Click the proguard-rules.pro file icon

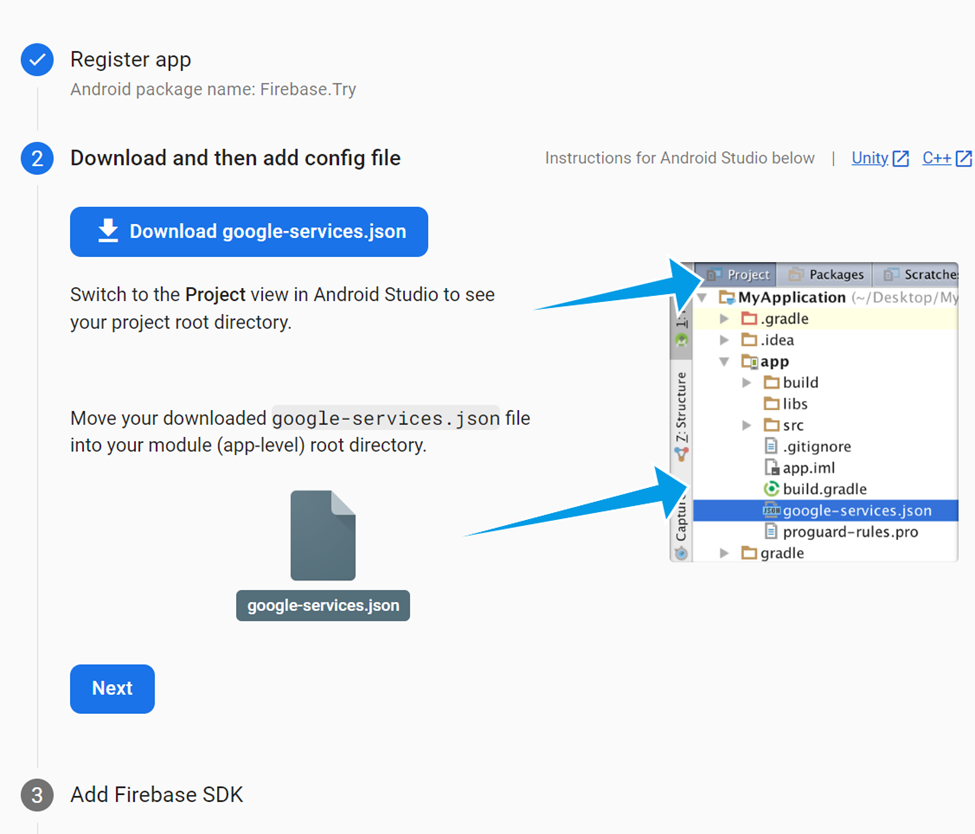pyautogui.click(x=771, y=531)
